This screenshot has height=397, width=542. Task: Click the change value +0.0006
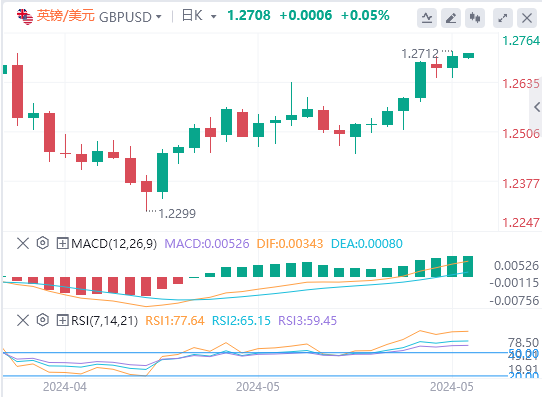coord(306,16)
